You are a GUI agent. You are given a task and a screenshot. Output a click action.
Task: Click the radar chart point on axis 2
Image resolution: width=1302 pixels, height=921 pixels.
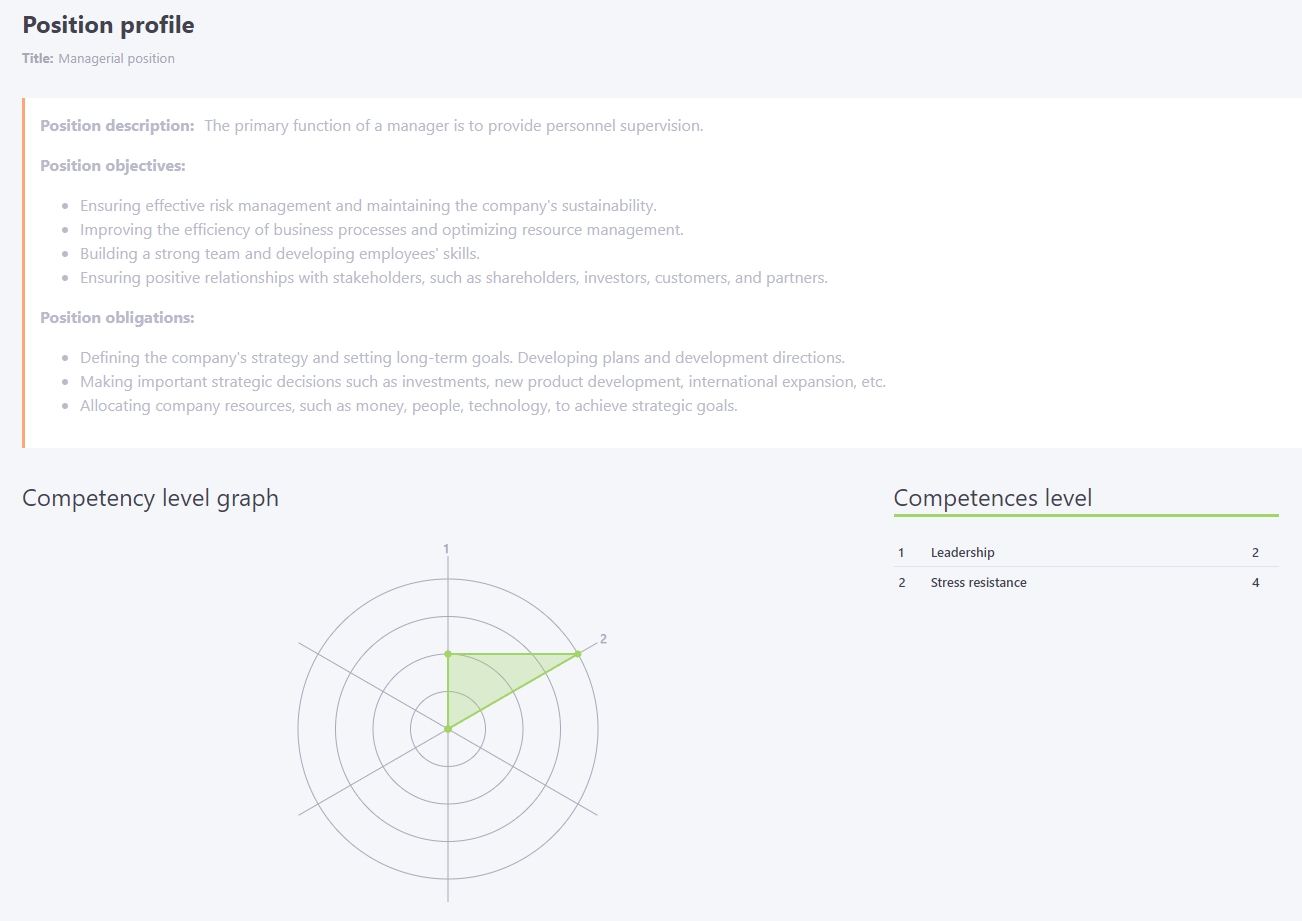click(578, 654)
